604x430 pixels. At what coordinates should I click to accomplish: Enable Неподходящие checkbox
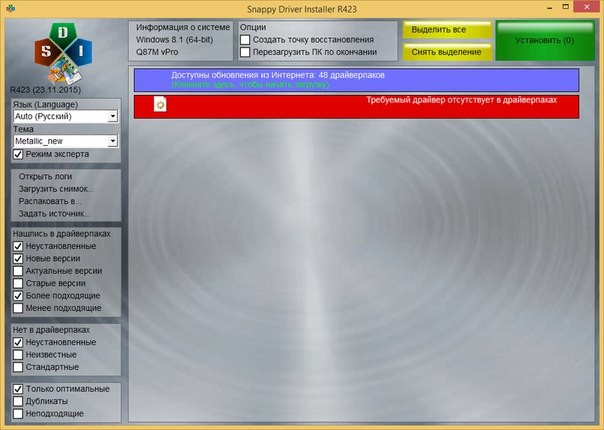pos(18,413)
